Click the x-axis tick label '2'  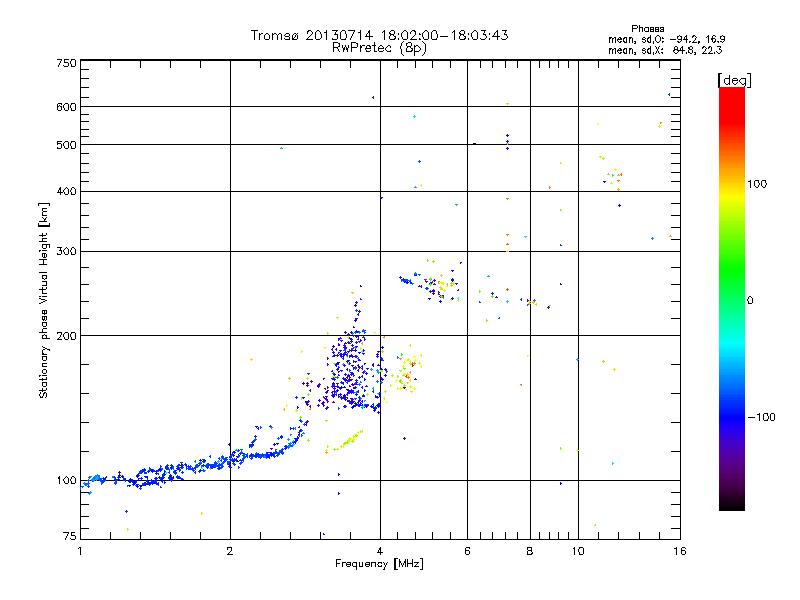coord(230,551)
